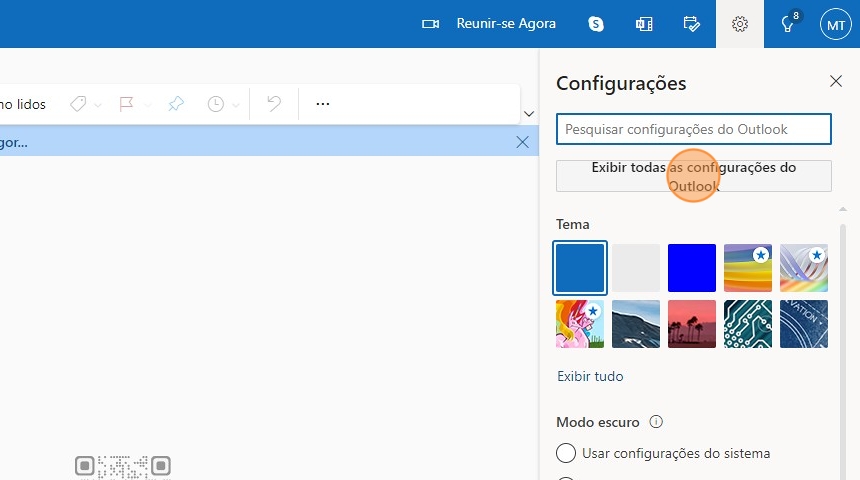Open the MT account avatar
This screenshot has height=480, width=860.
[835, 24]
